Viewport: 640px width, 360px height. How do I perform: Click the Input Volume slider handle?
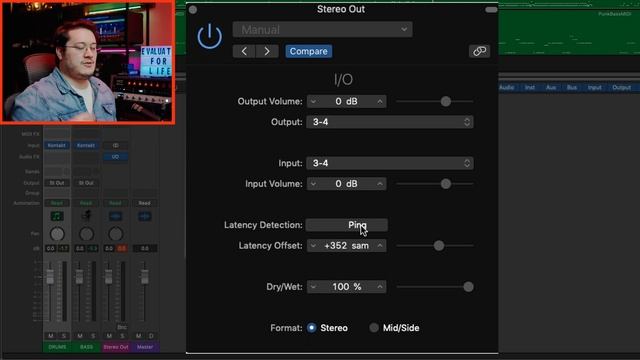[446, 184]
